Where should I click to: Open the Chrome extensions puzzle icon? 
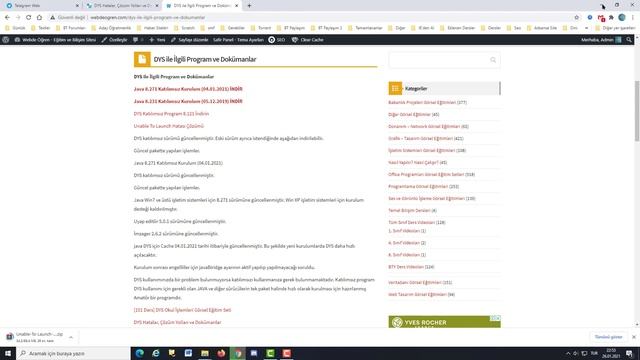pos(611,18)
